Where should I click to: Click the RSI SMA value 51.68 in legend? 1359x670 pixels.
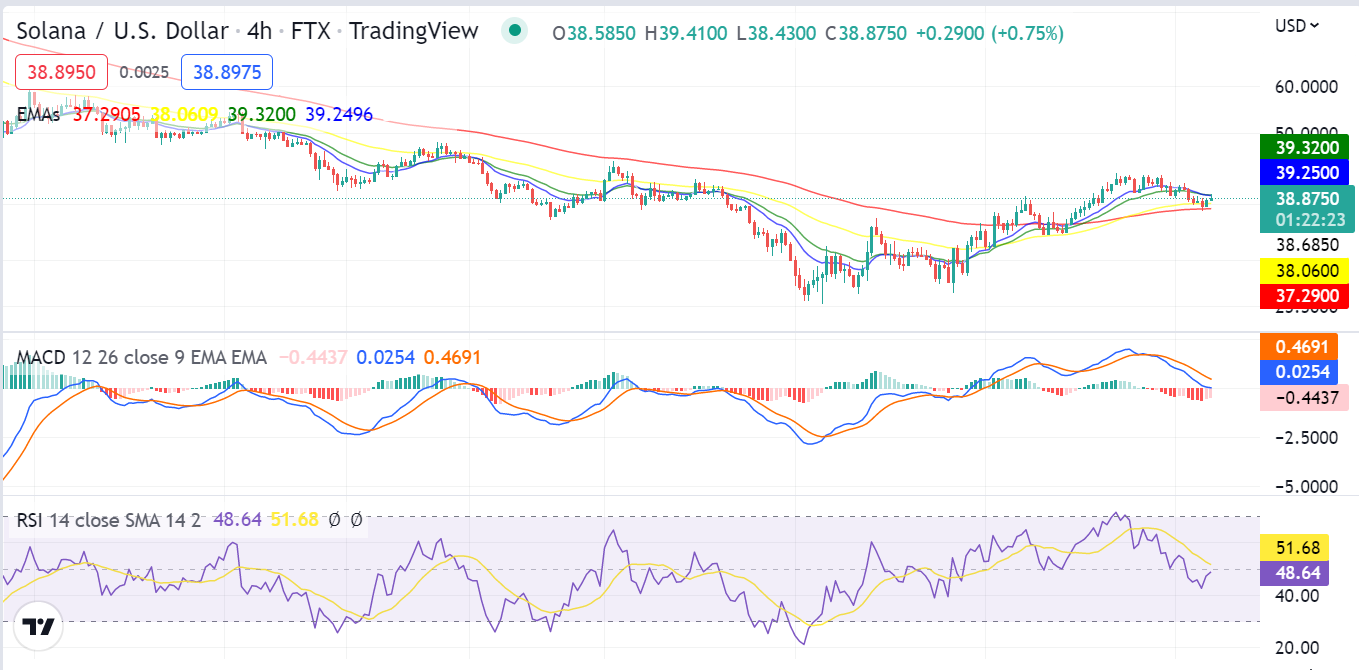294,520
